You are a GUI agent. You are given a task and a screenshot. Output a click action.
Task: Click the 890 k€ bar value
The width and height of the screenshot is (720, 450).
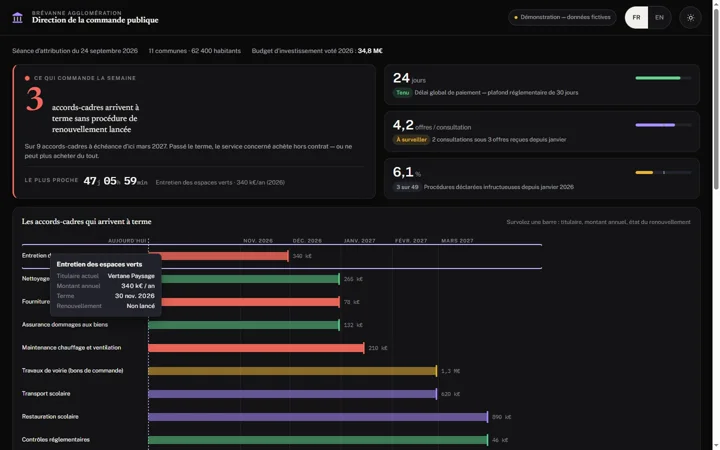(501, 417)
